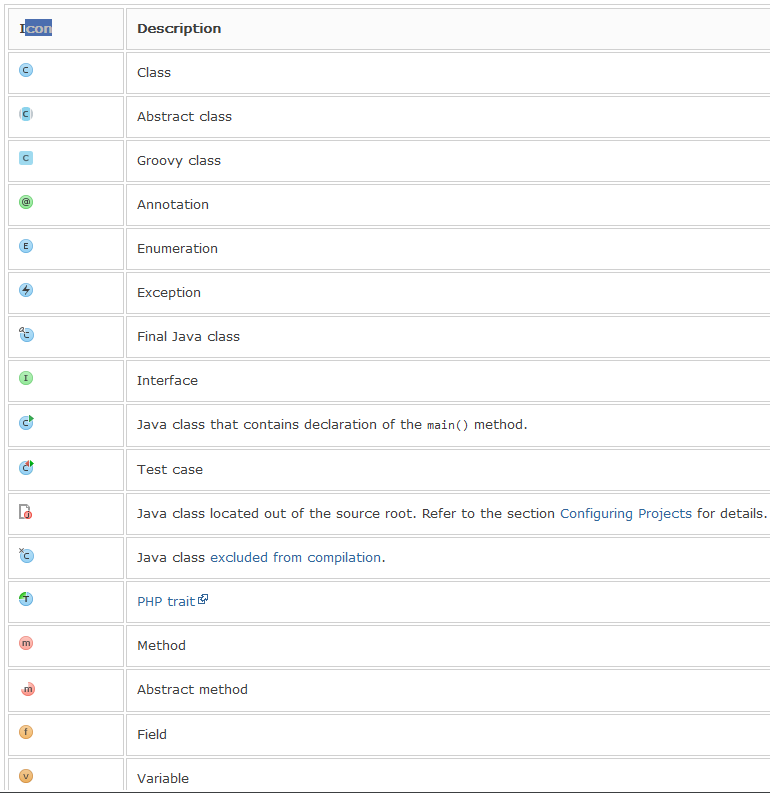Click the out-of-source-root Java class icon
The image size is (770, 793).
(25, 511)
